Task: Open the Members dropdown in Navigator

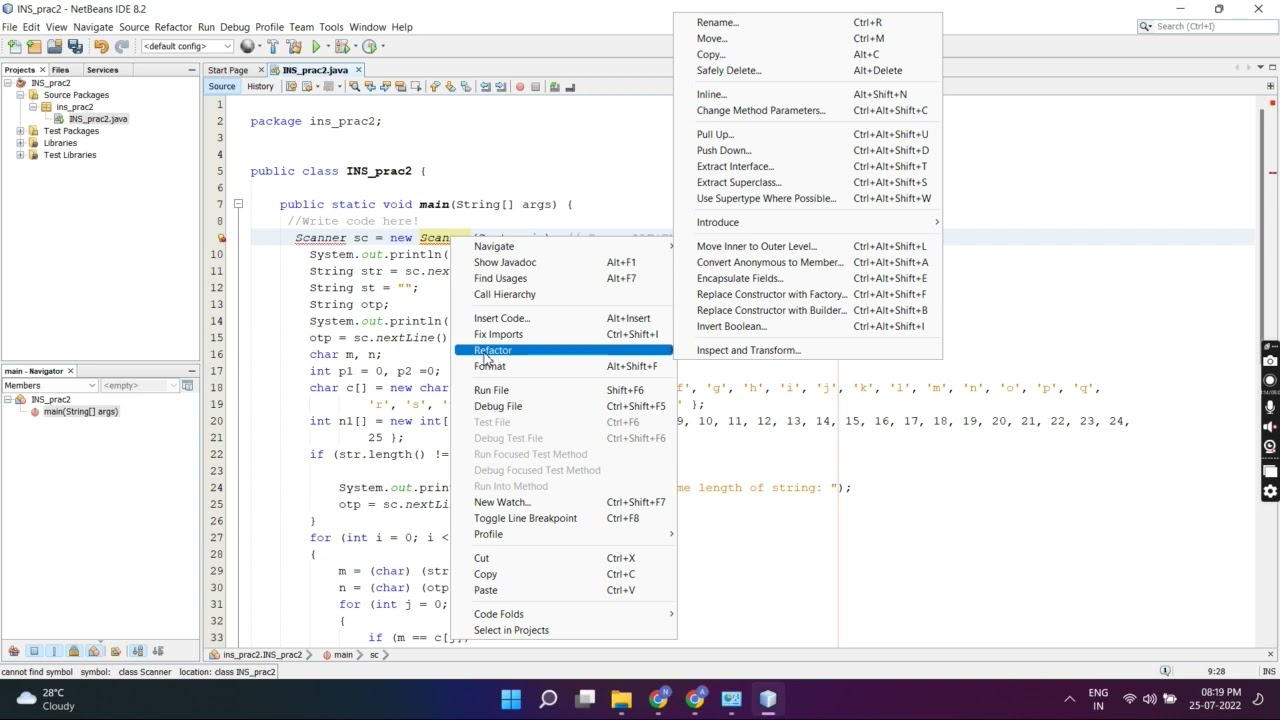Action: [x=50, y=385]
